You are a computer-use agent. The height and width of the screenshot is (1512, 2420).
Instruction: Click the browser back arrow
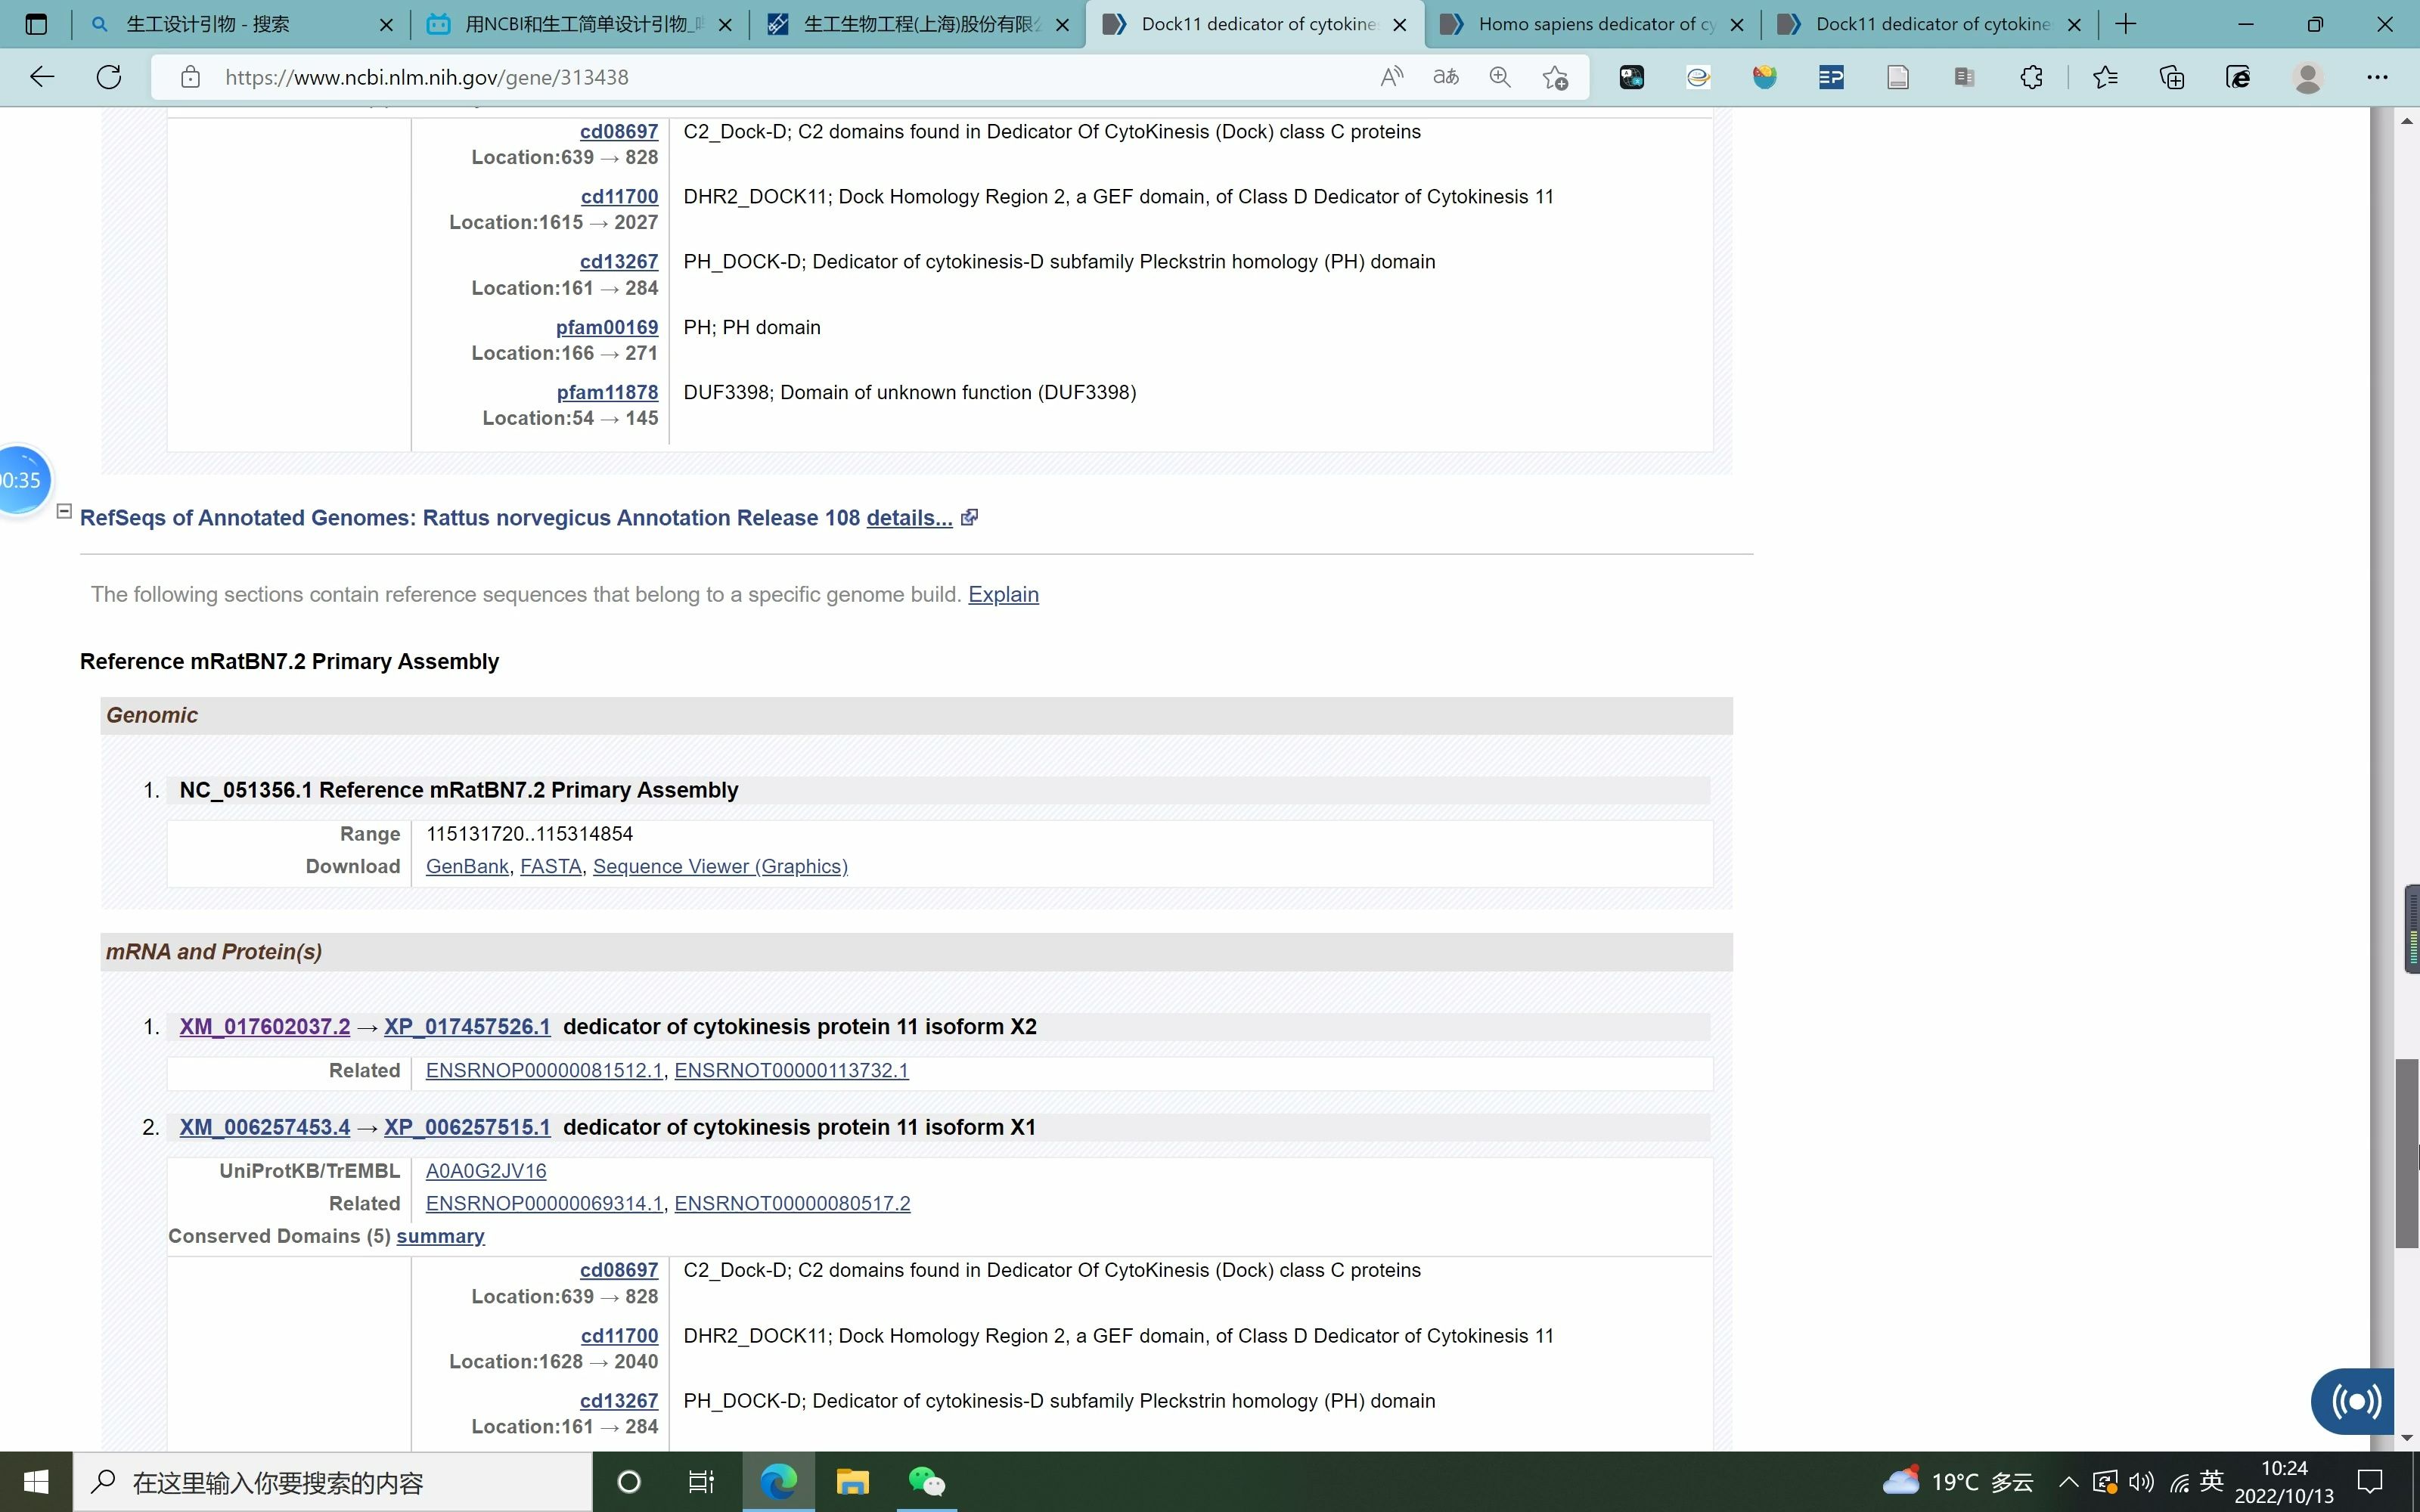click(x=42, y=77)
